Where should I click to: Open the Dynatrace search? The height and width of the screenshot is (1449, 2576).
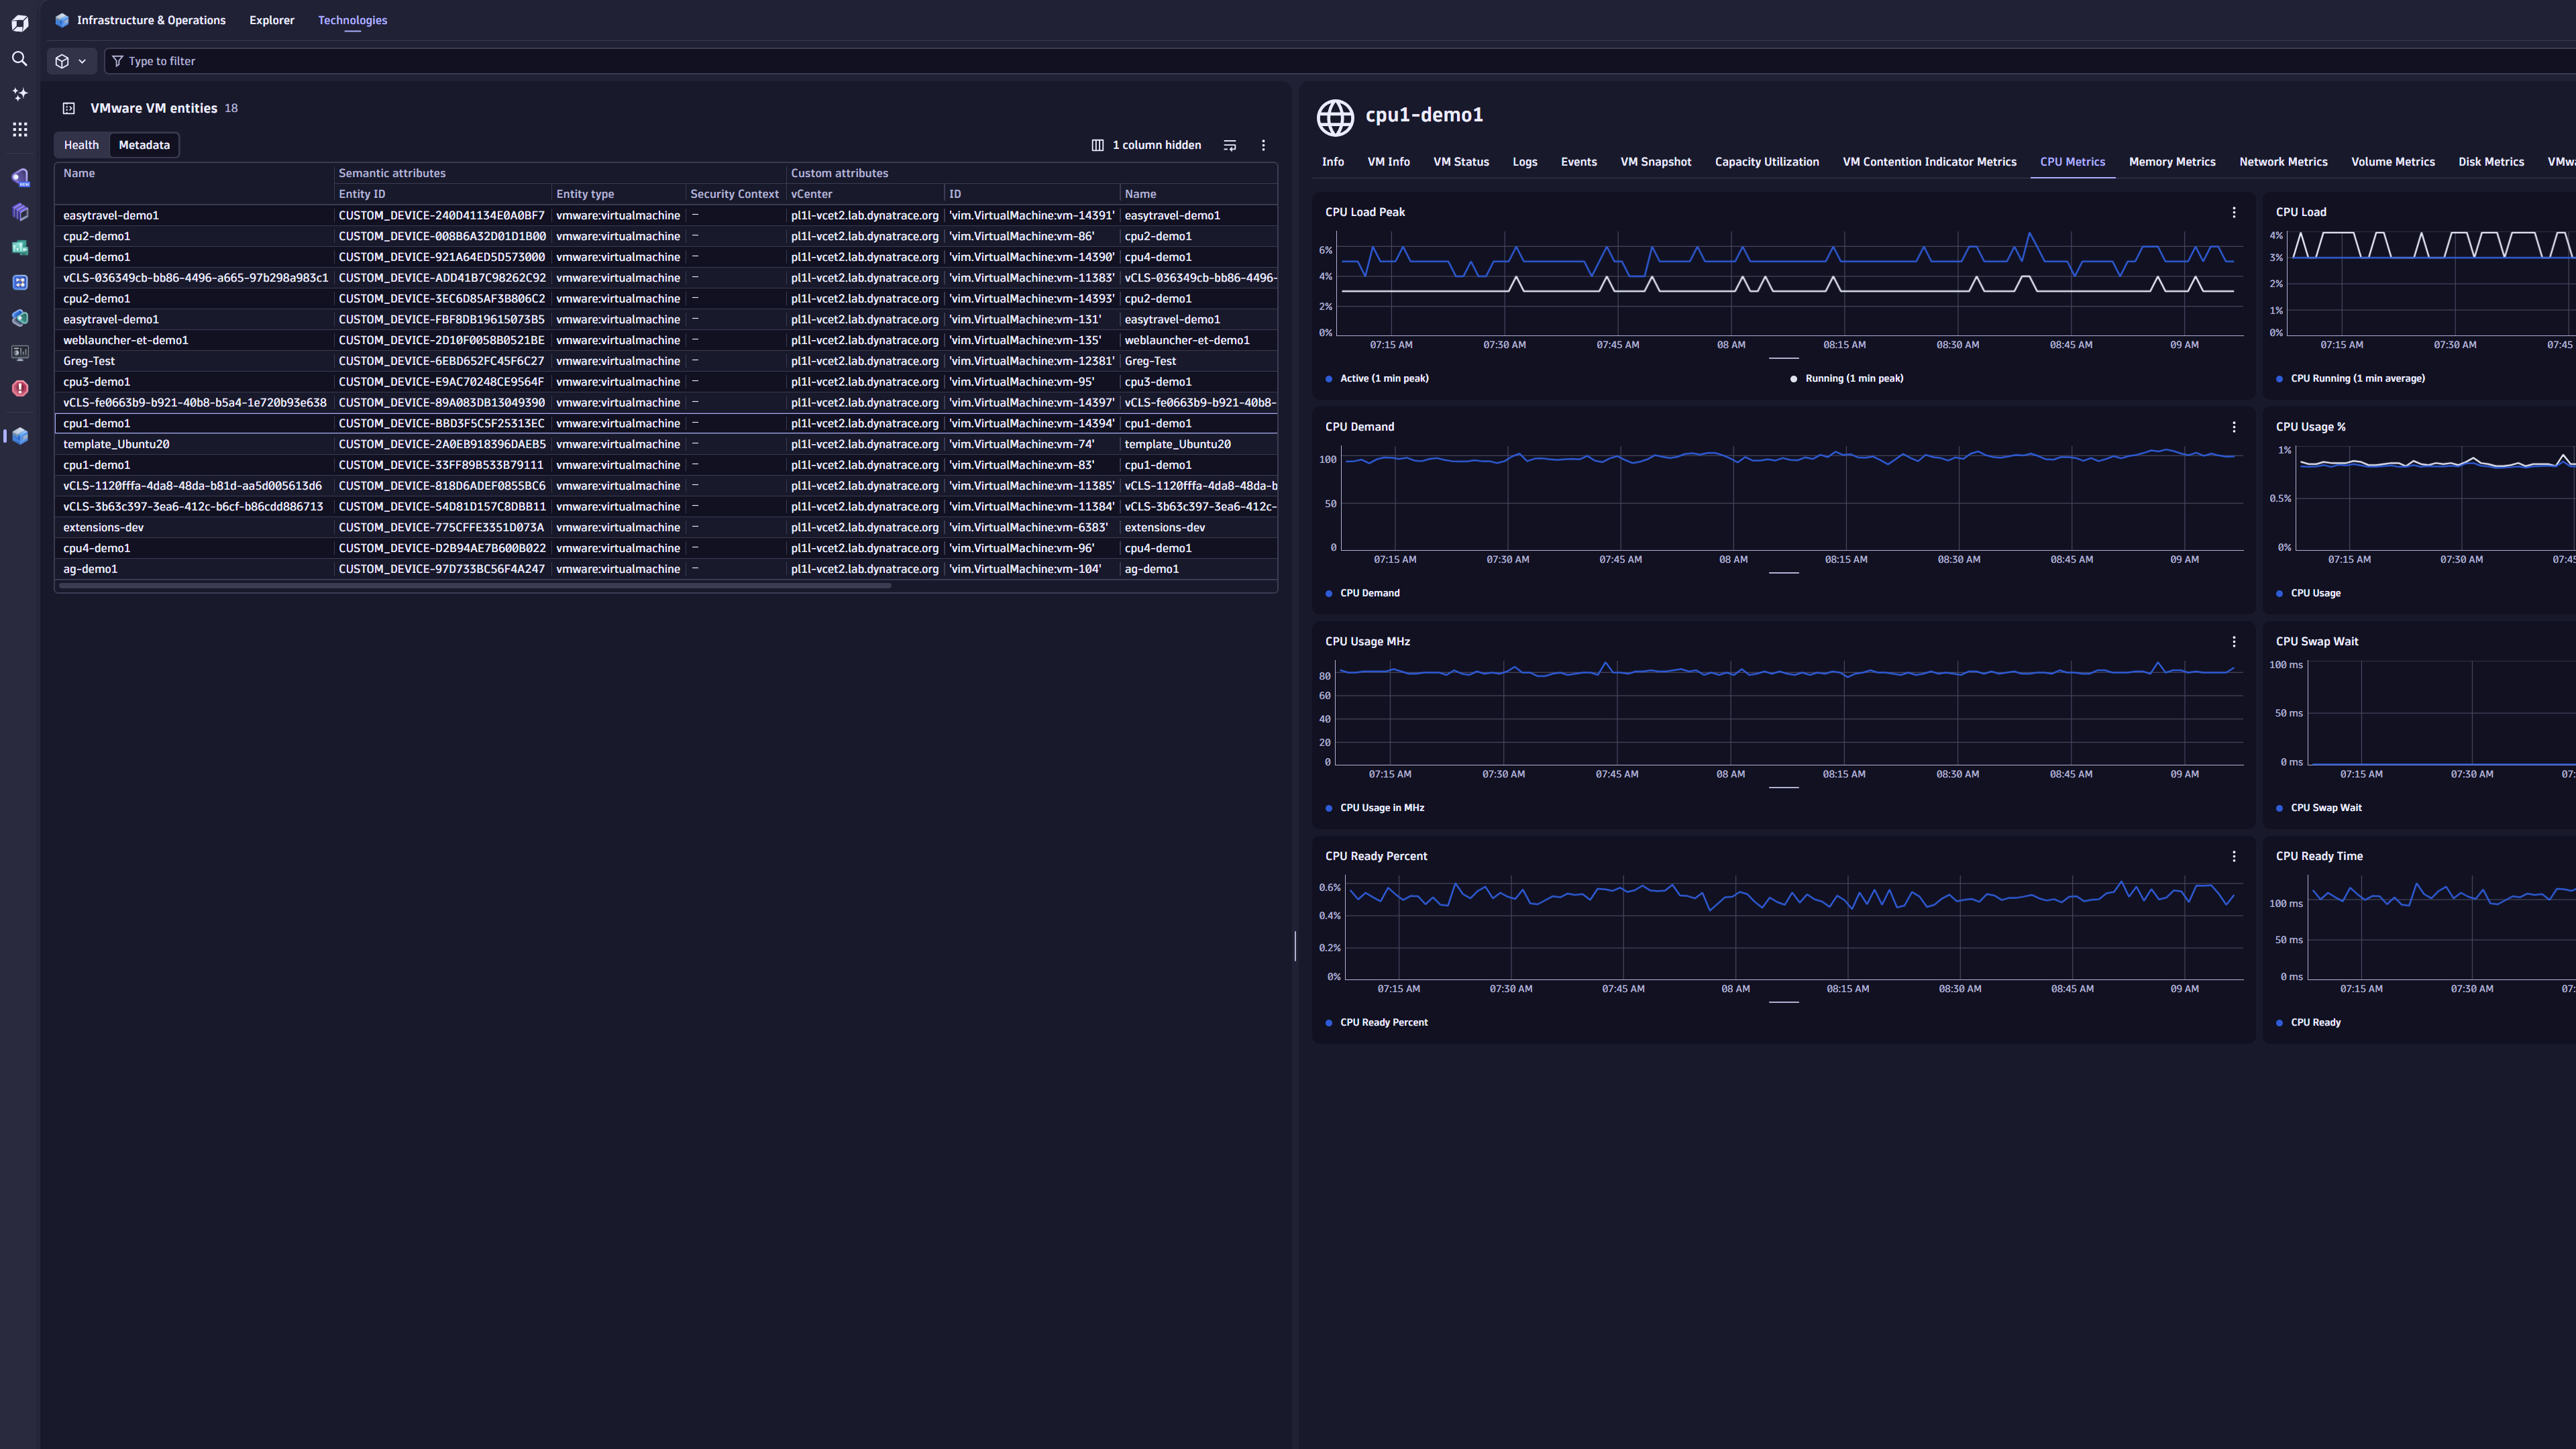19,59
